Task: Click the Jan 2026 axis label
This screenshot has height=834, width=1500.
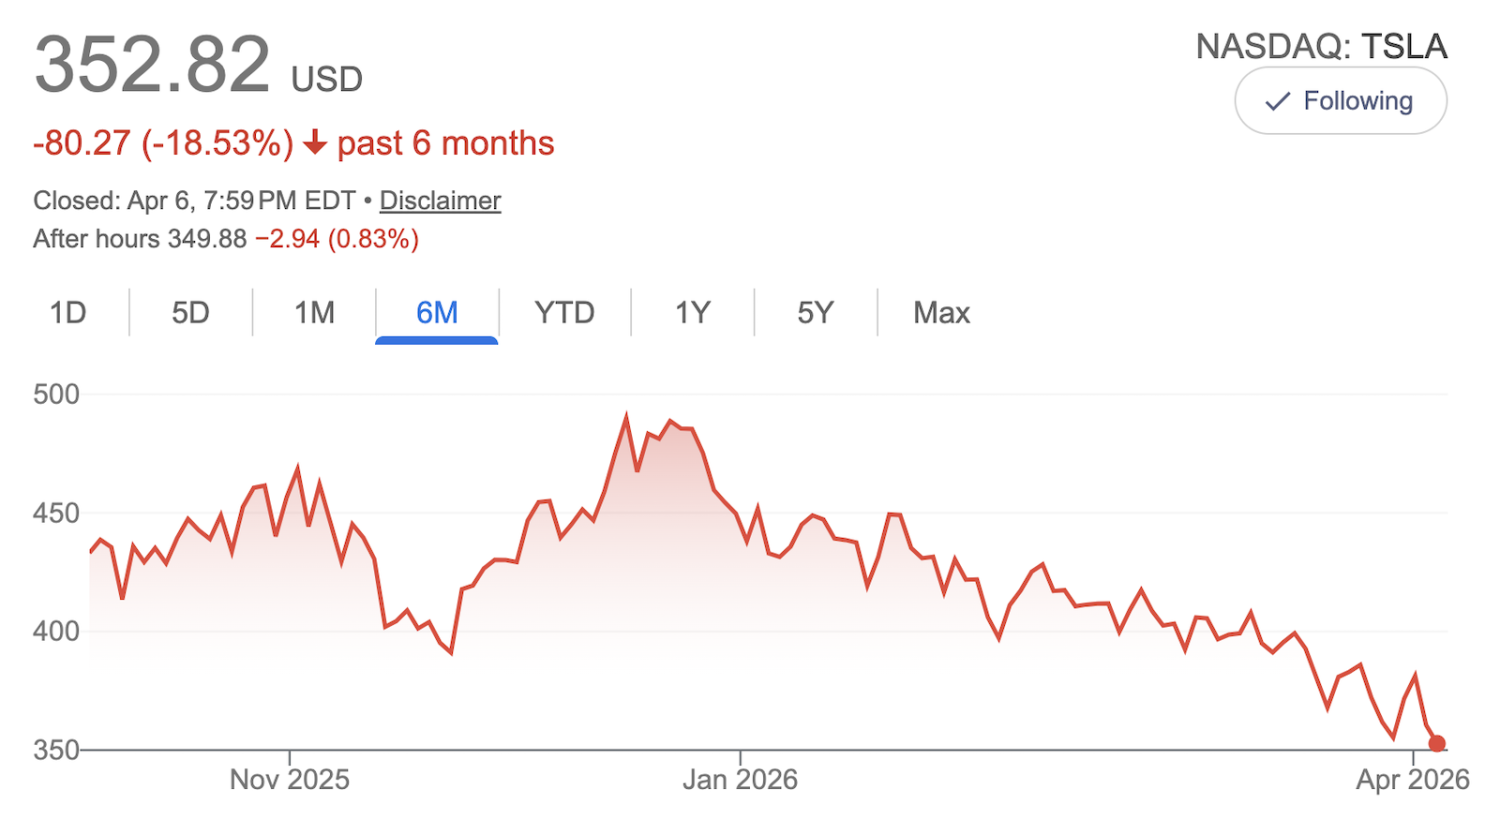Action: coord(742,778)
